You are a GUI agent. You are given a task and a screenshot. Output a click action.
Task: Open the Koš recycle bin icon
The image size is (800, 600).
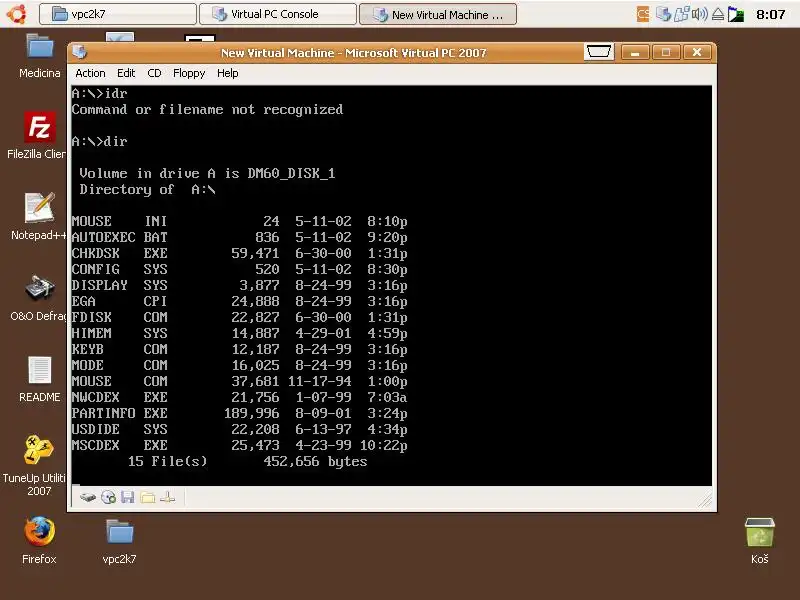point(760,541)
